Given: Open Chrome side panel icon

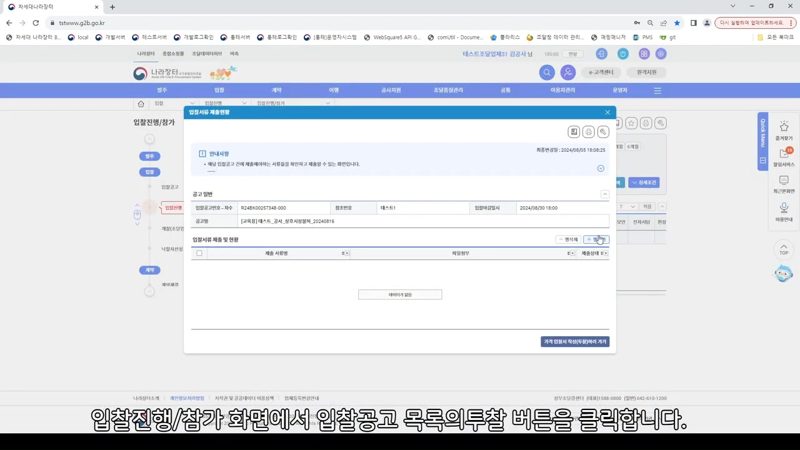Looking at the screenshot, I should (693, 23).
